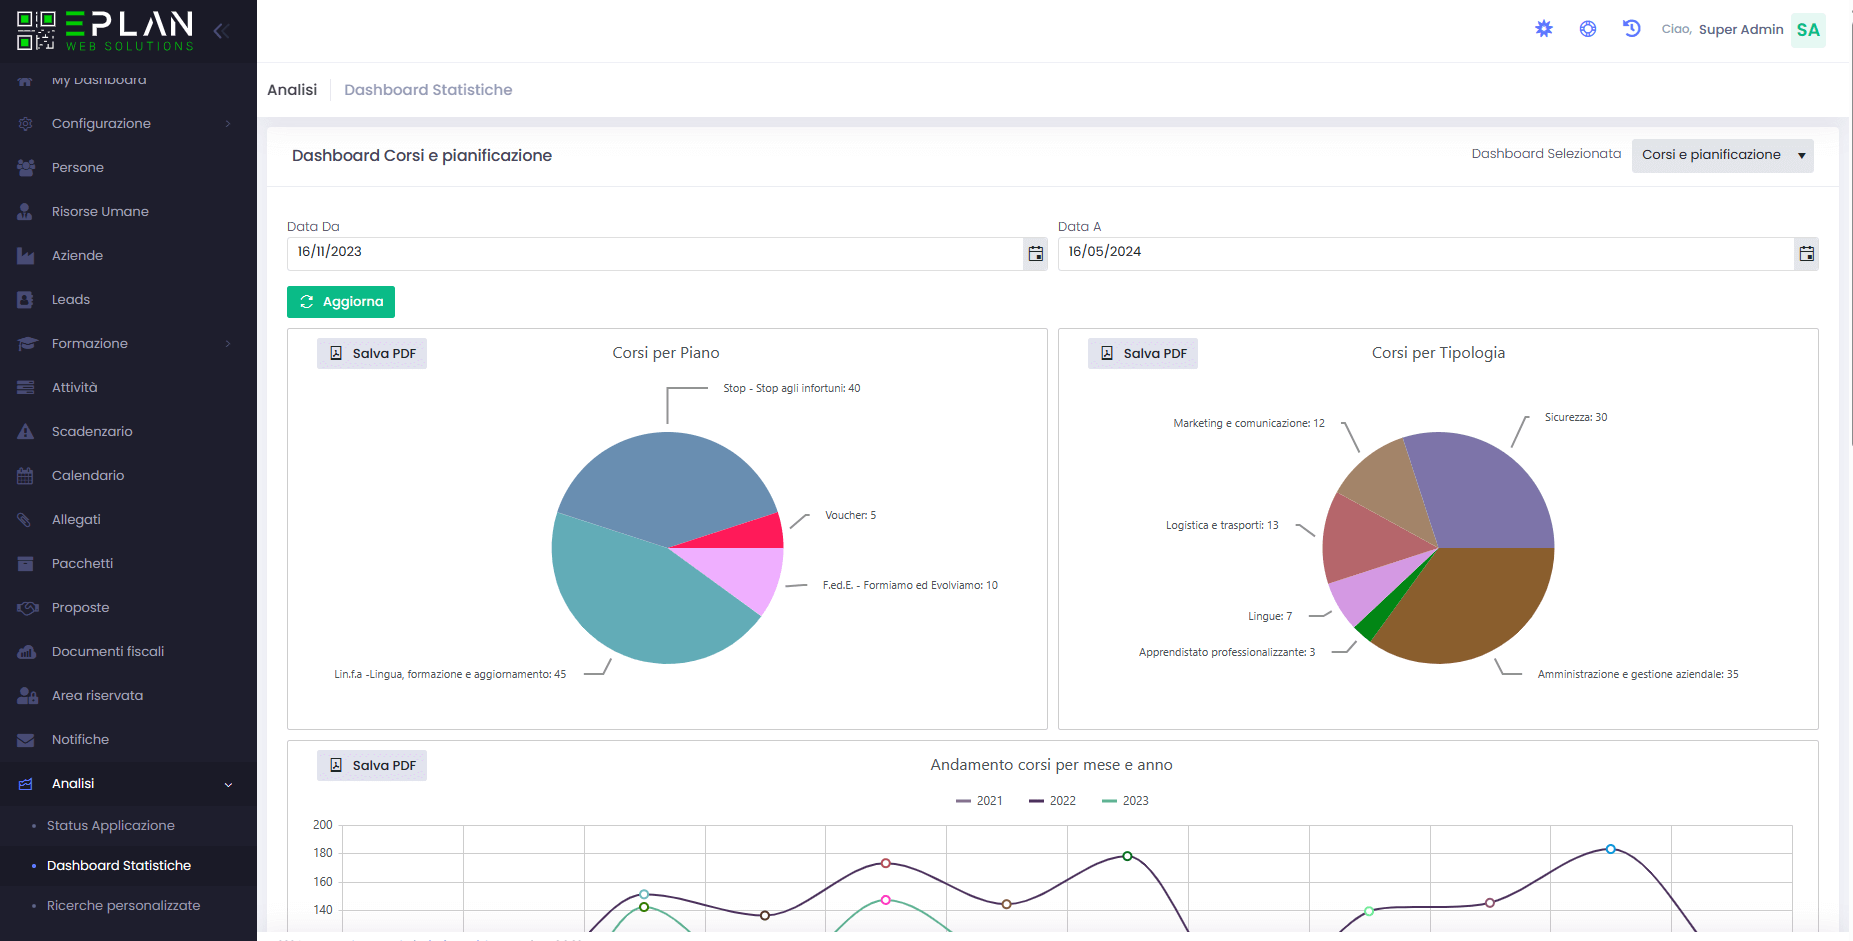Click blue Stop agli infortuni pie slice
This screenshot has height=941, width=1853.
(x=670, y=480)
